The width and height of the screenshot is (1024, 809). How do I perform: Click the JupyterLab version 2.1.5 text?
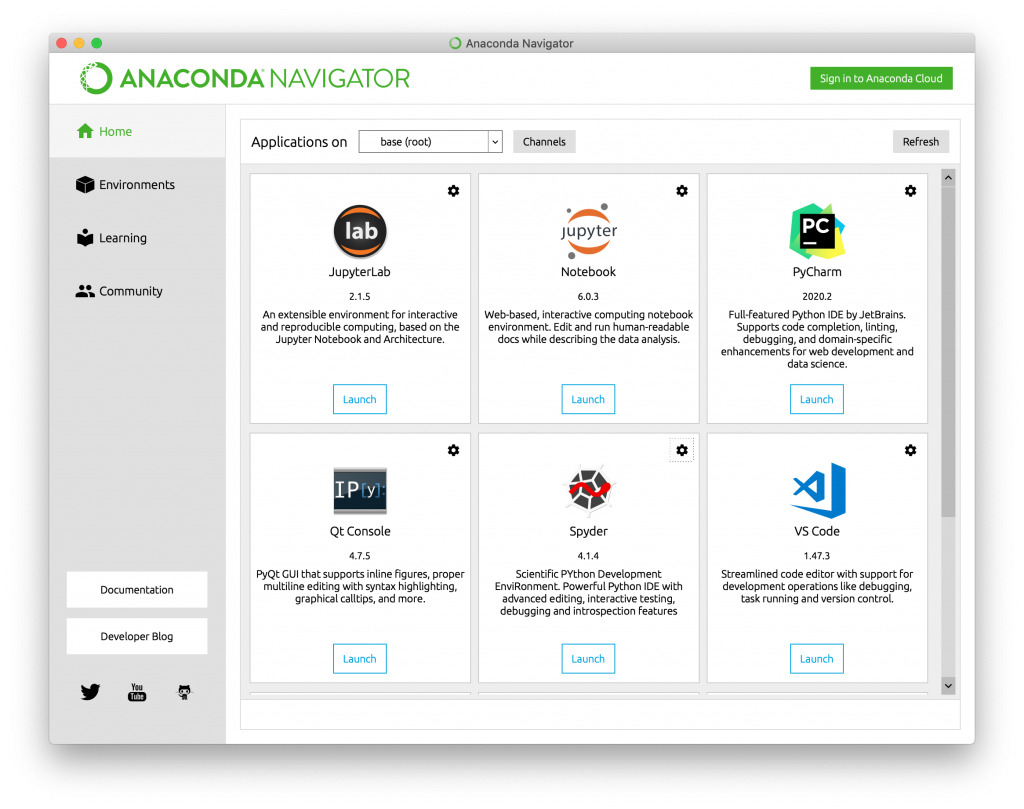(x=360, y=296)
